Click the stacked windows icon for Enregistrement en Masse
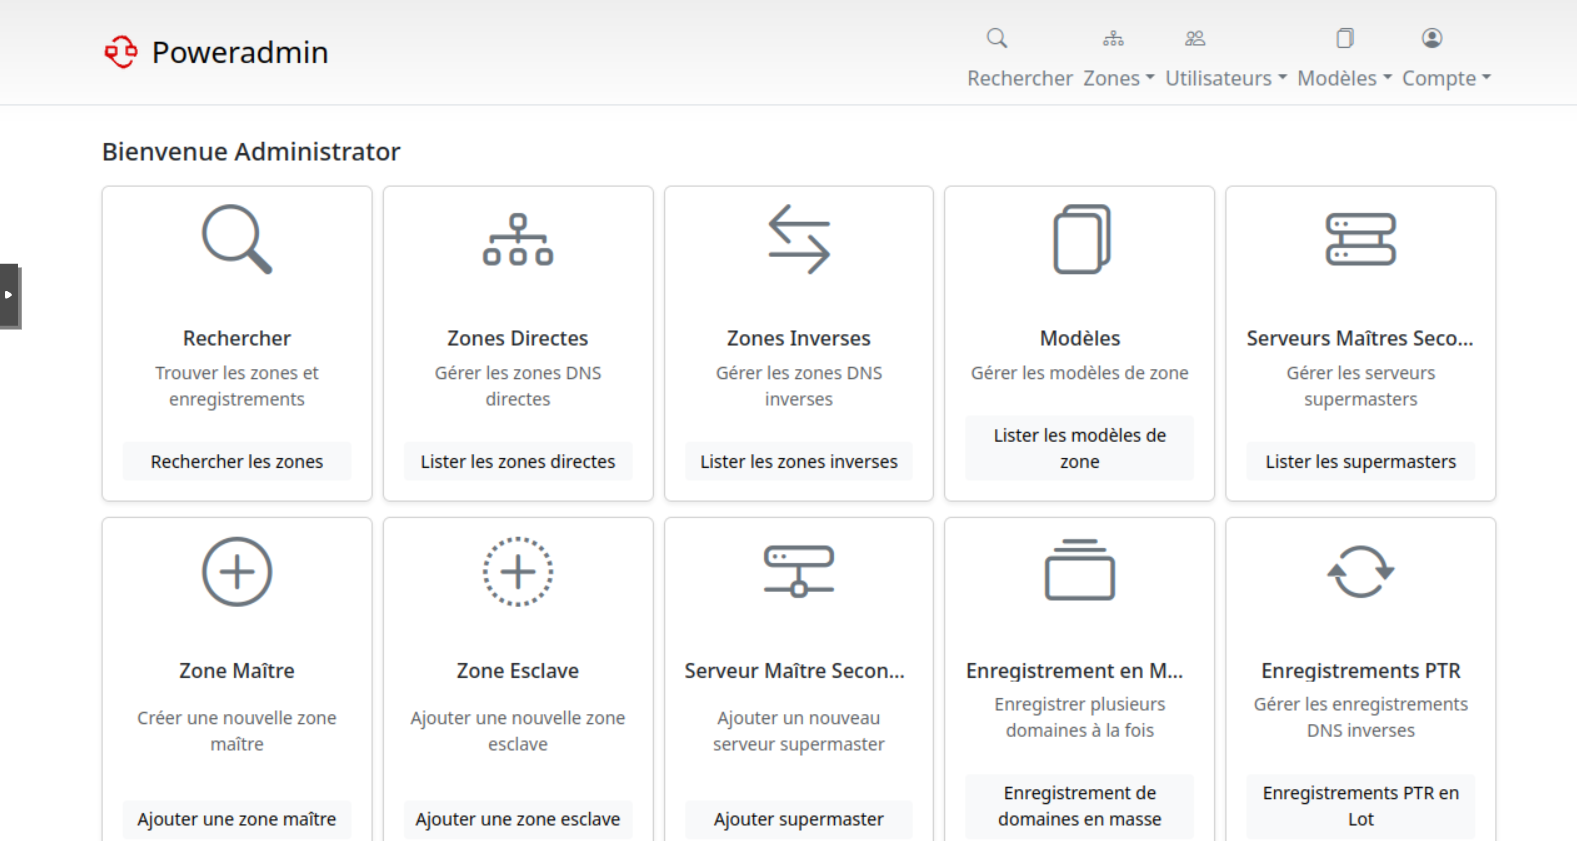 click(1080, 572)
